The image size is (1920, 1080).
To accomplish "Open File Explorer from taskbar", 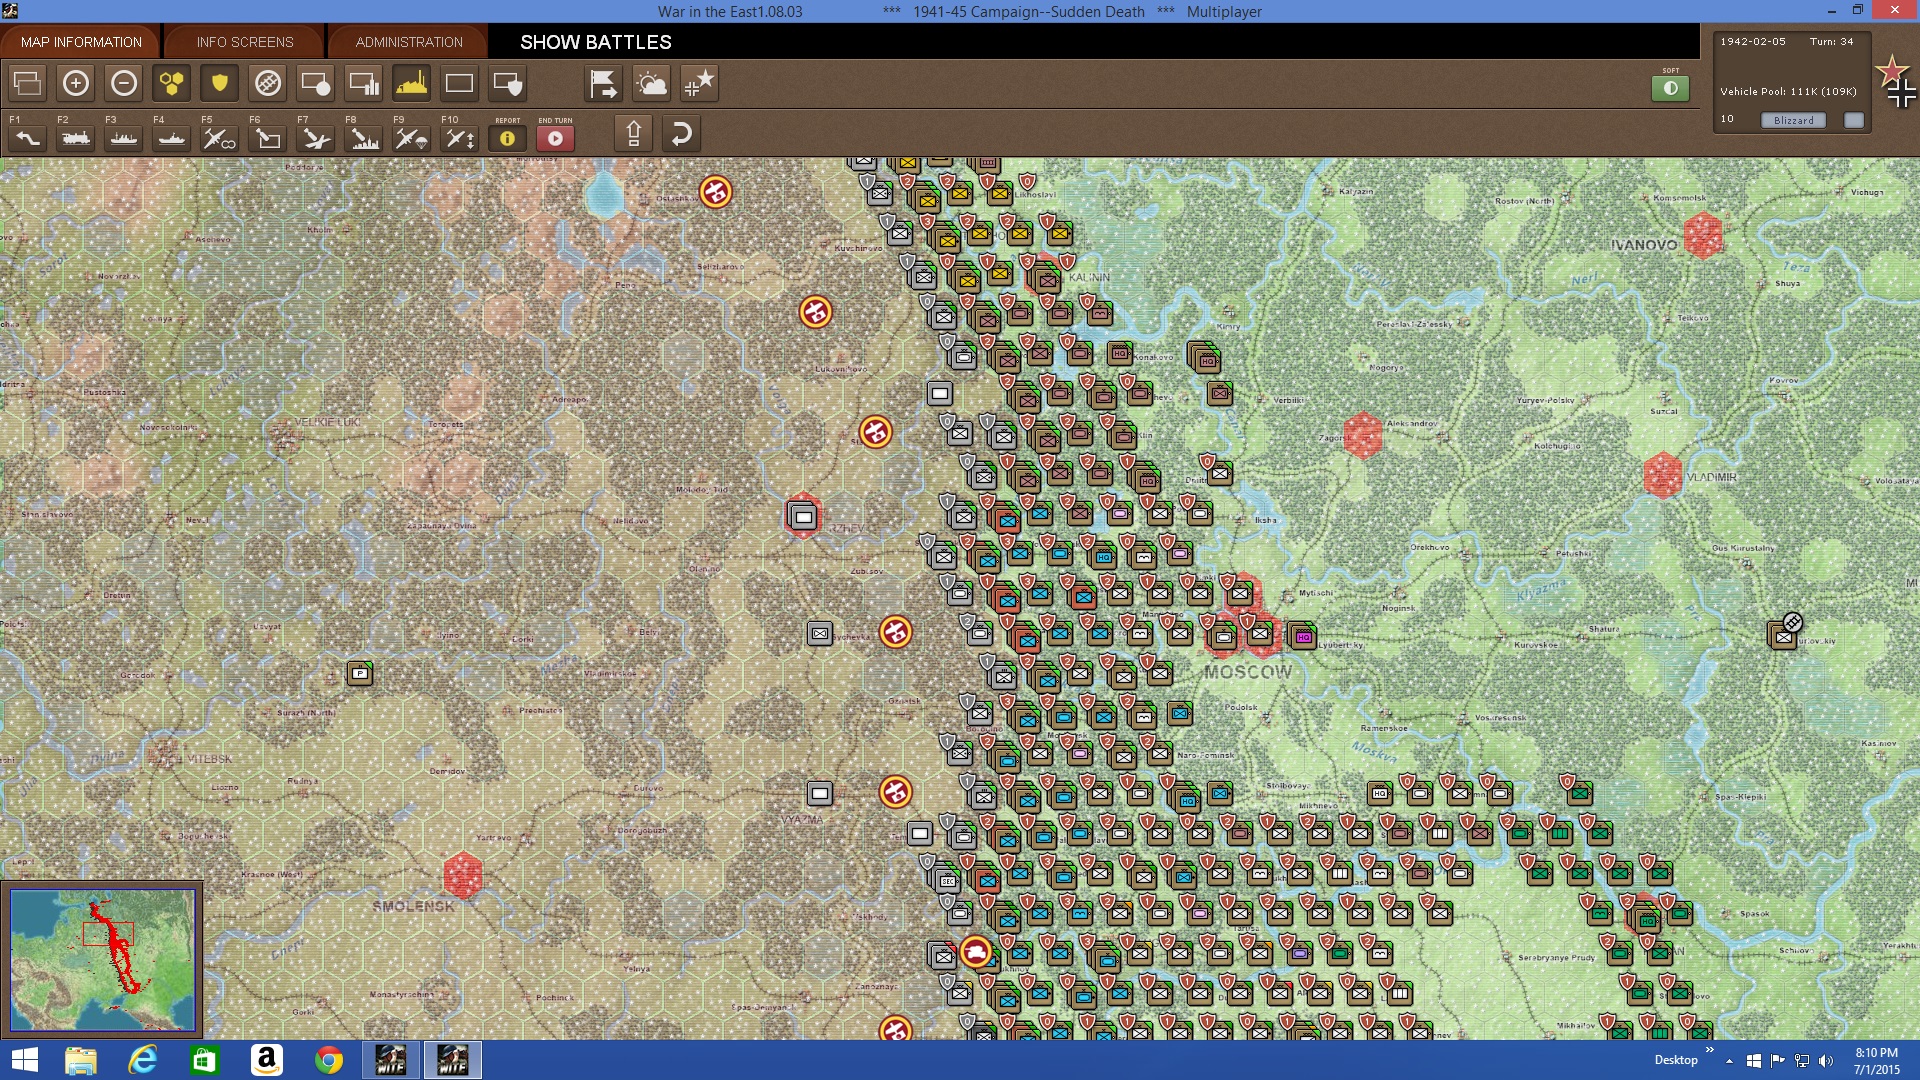I will [81, 1060].
